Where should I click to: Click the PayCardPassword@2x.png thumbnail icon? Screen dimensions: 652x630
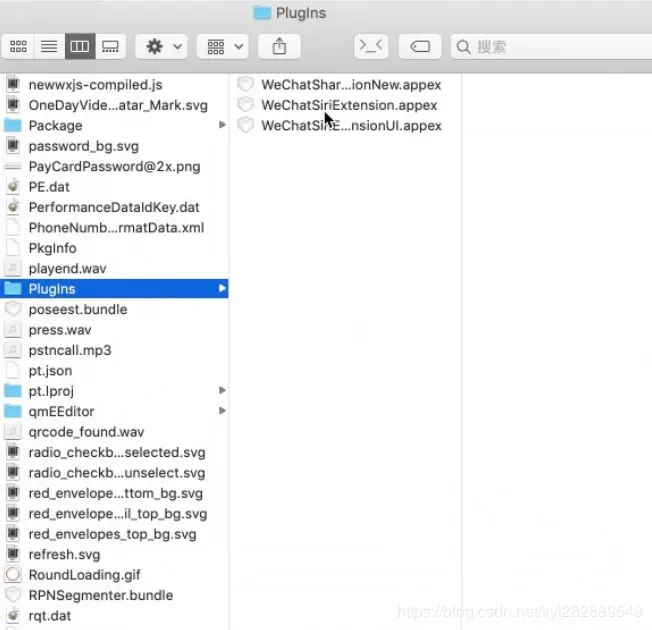coord(13,166)
